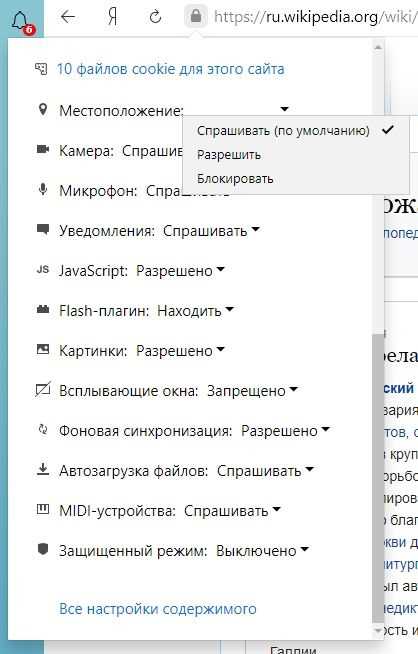This screenshot has width=418, height=654.
Task: Open Автозагрузка файлов Спрашивать dropdown
Action: [x=265, y=471]
